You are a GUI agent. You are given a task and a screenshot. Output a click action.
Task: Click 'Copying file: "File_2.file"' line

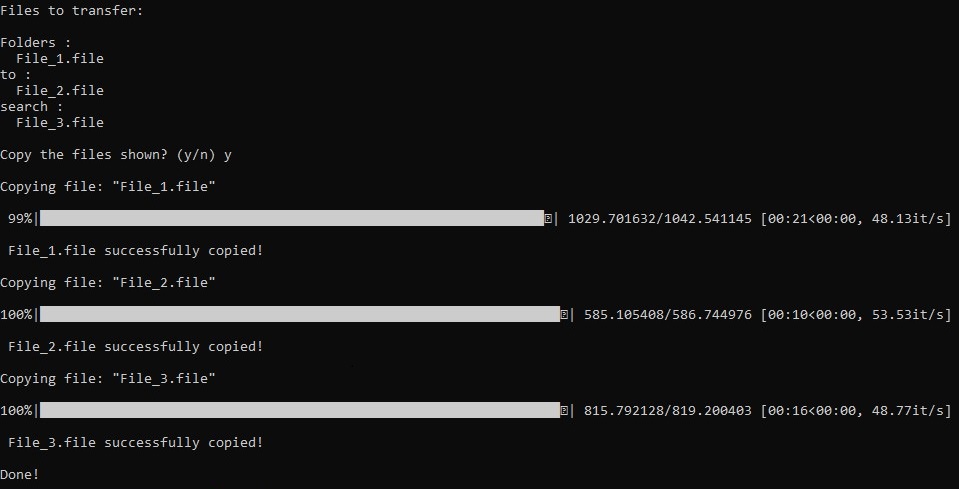(108, 282)
